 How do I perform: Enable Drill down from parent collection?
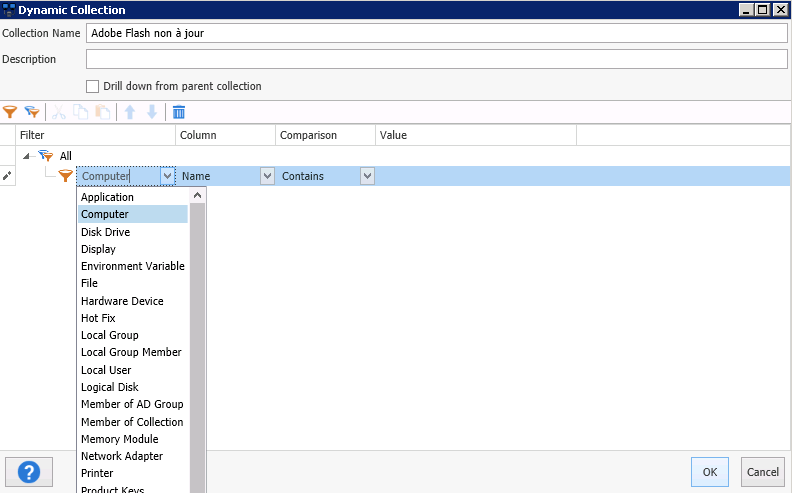point(93,86)
